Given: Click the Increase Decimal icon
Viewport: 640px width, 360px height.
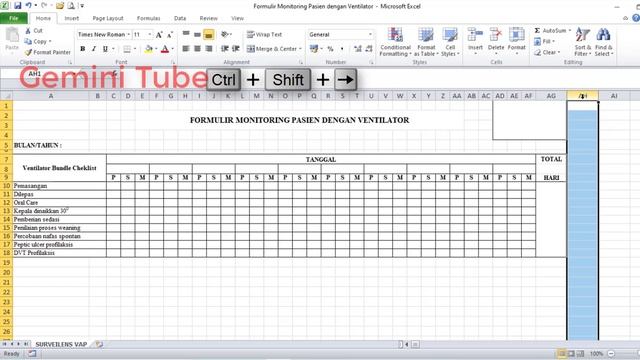Looking at the screenshot, I should point(358,49).
